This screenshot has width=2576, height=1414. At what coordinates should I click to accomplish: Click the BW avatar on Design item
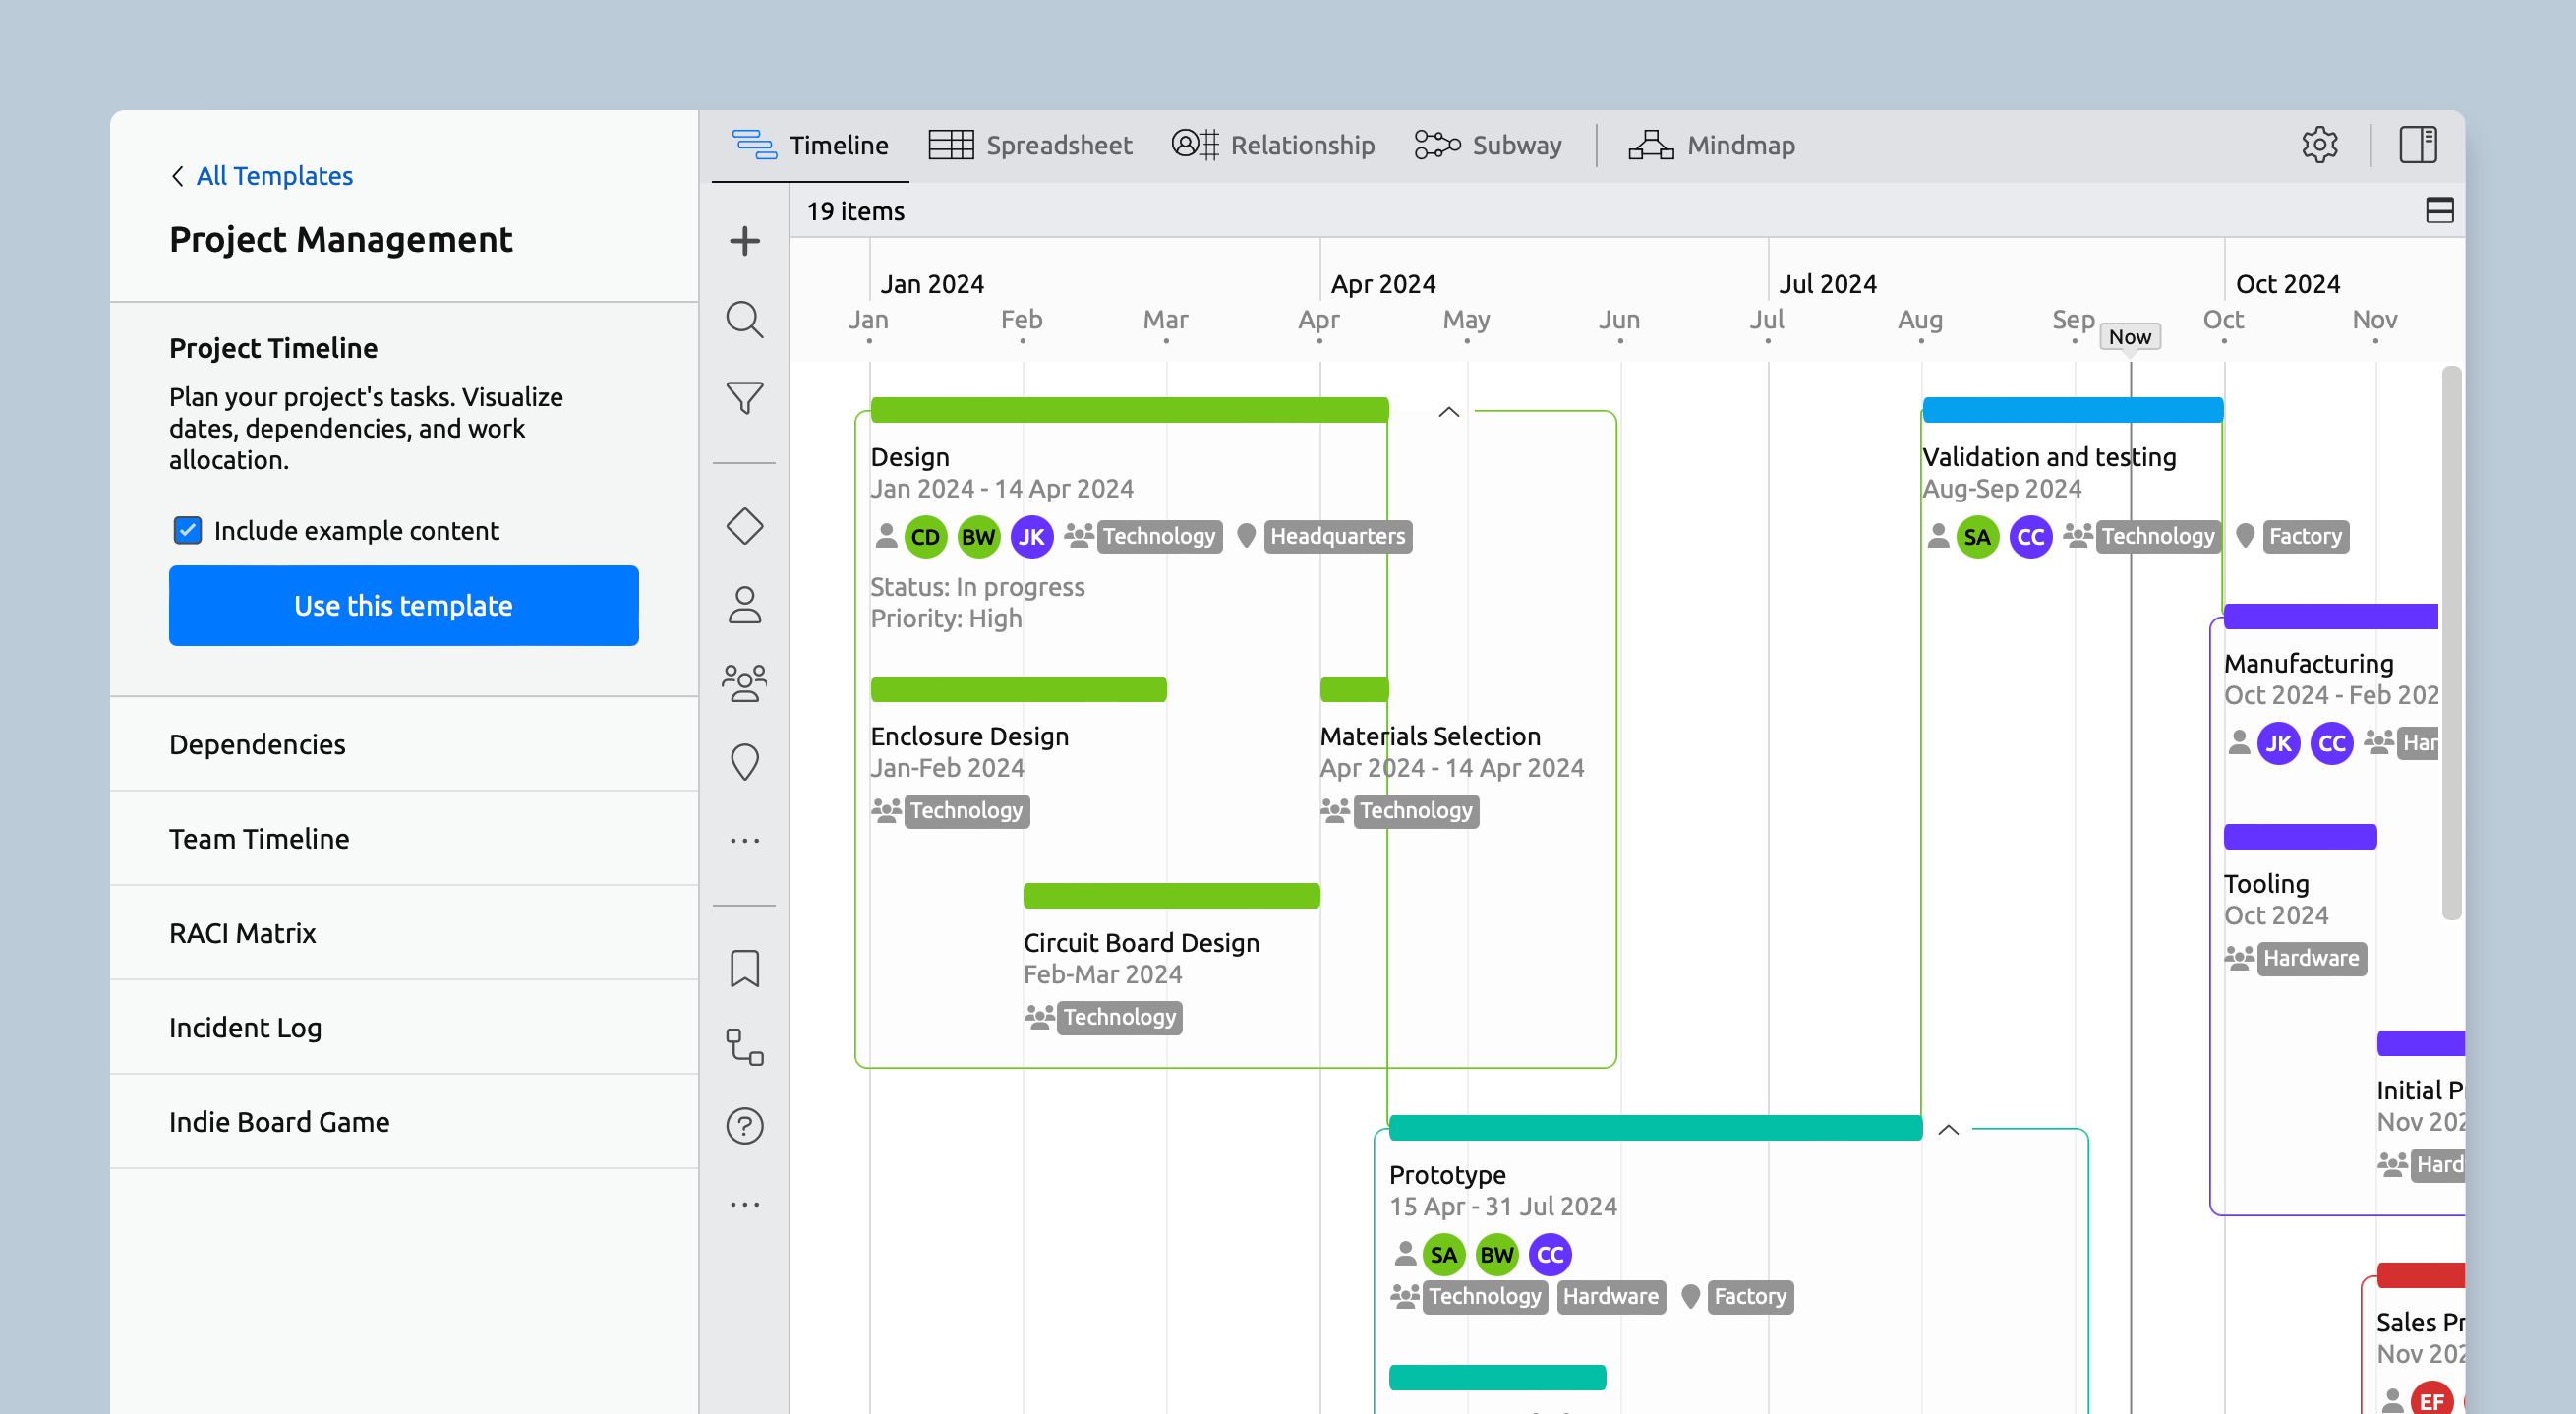coord(978,537)
